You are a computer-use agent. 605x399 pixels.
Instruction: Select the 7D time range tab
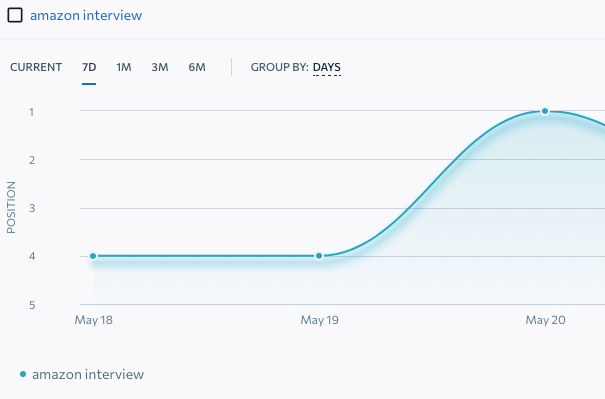pos(89,67)
